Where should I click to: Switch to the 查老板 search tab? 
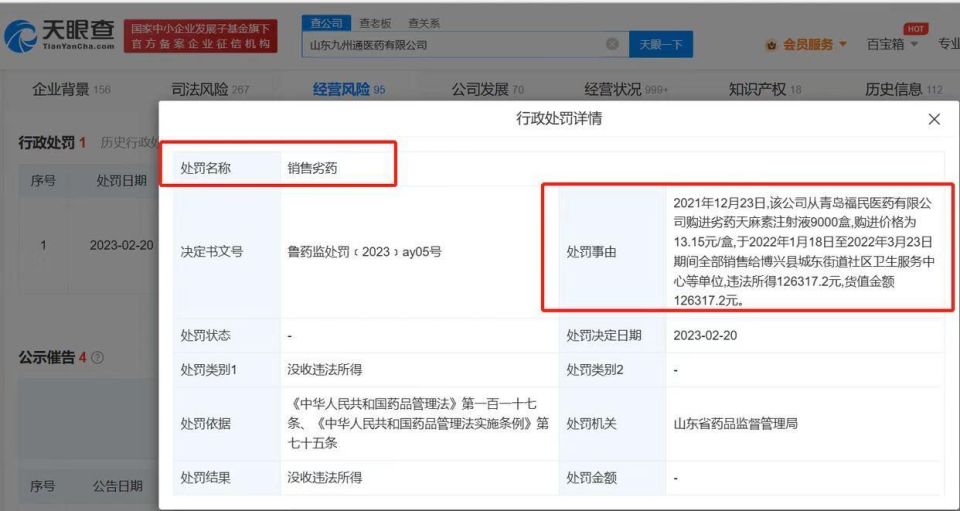(x=375, y=23)
